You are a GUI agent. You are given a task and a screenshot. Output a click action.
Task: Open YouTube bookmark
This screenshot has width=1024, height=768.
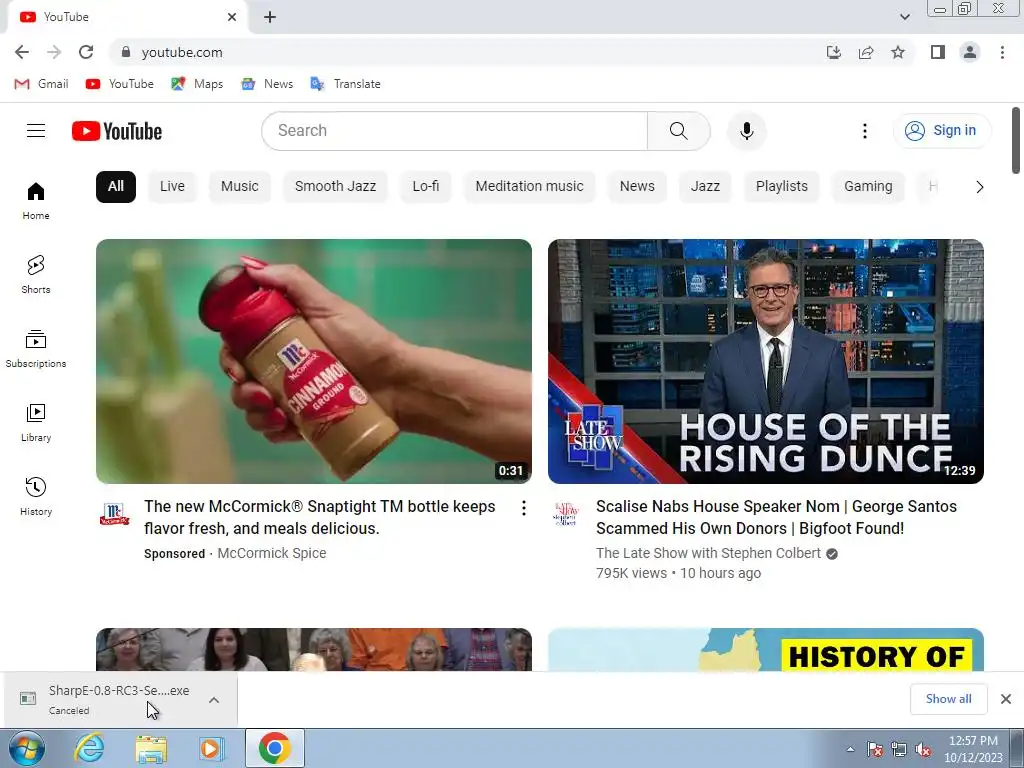(x=120, y=84)
